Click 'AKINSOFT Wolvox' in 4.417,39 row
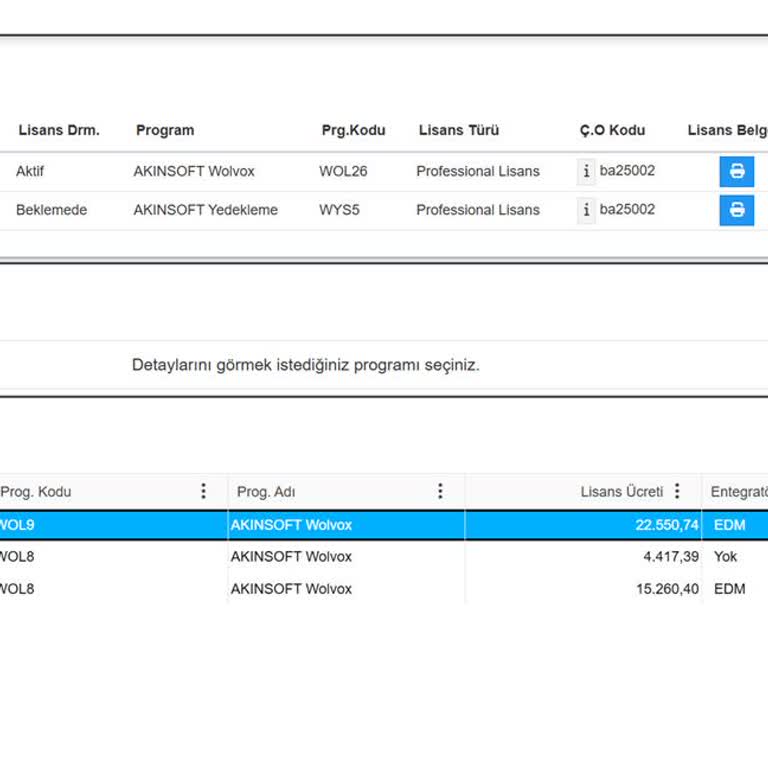768x768 pixels. (x=291, y=556)
